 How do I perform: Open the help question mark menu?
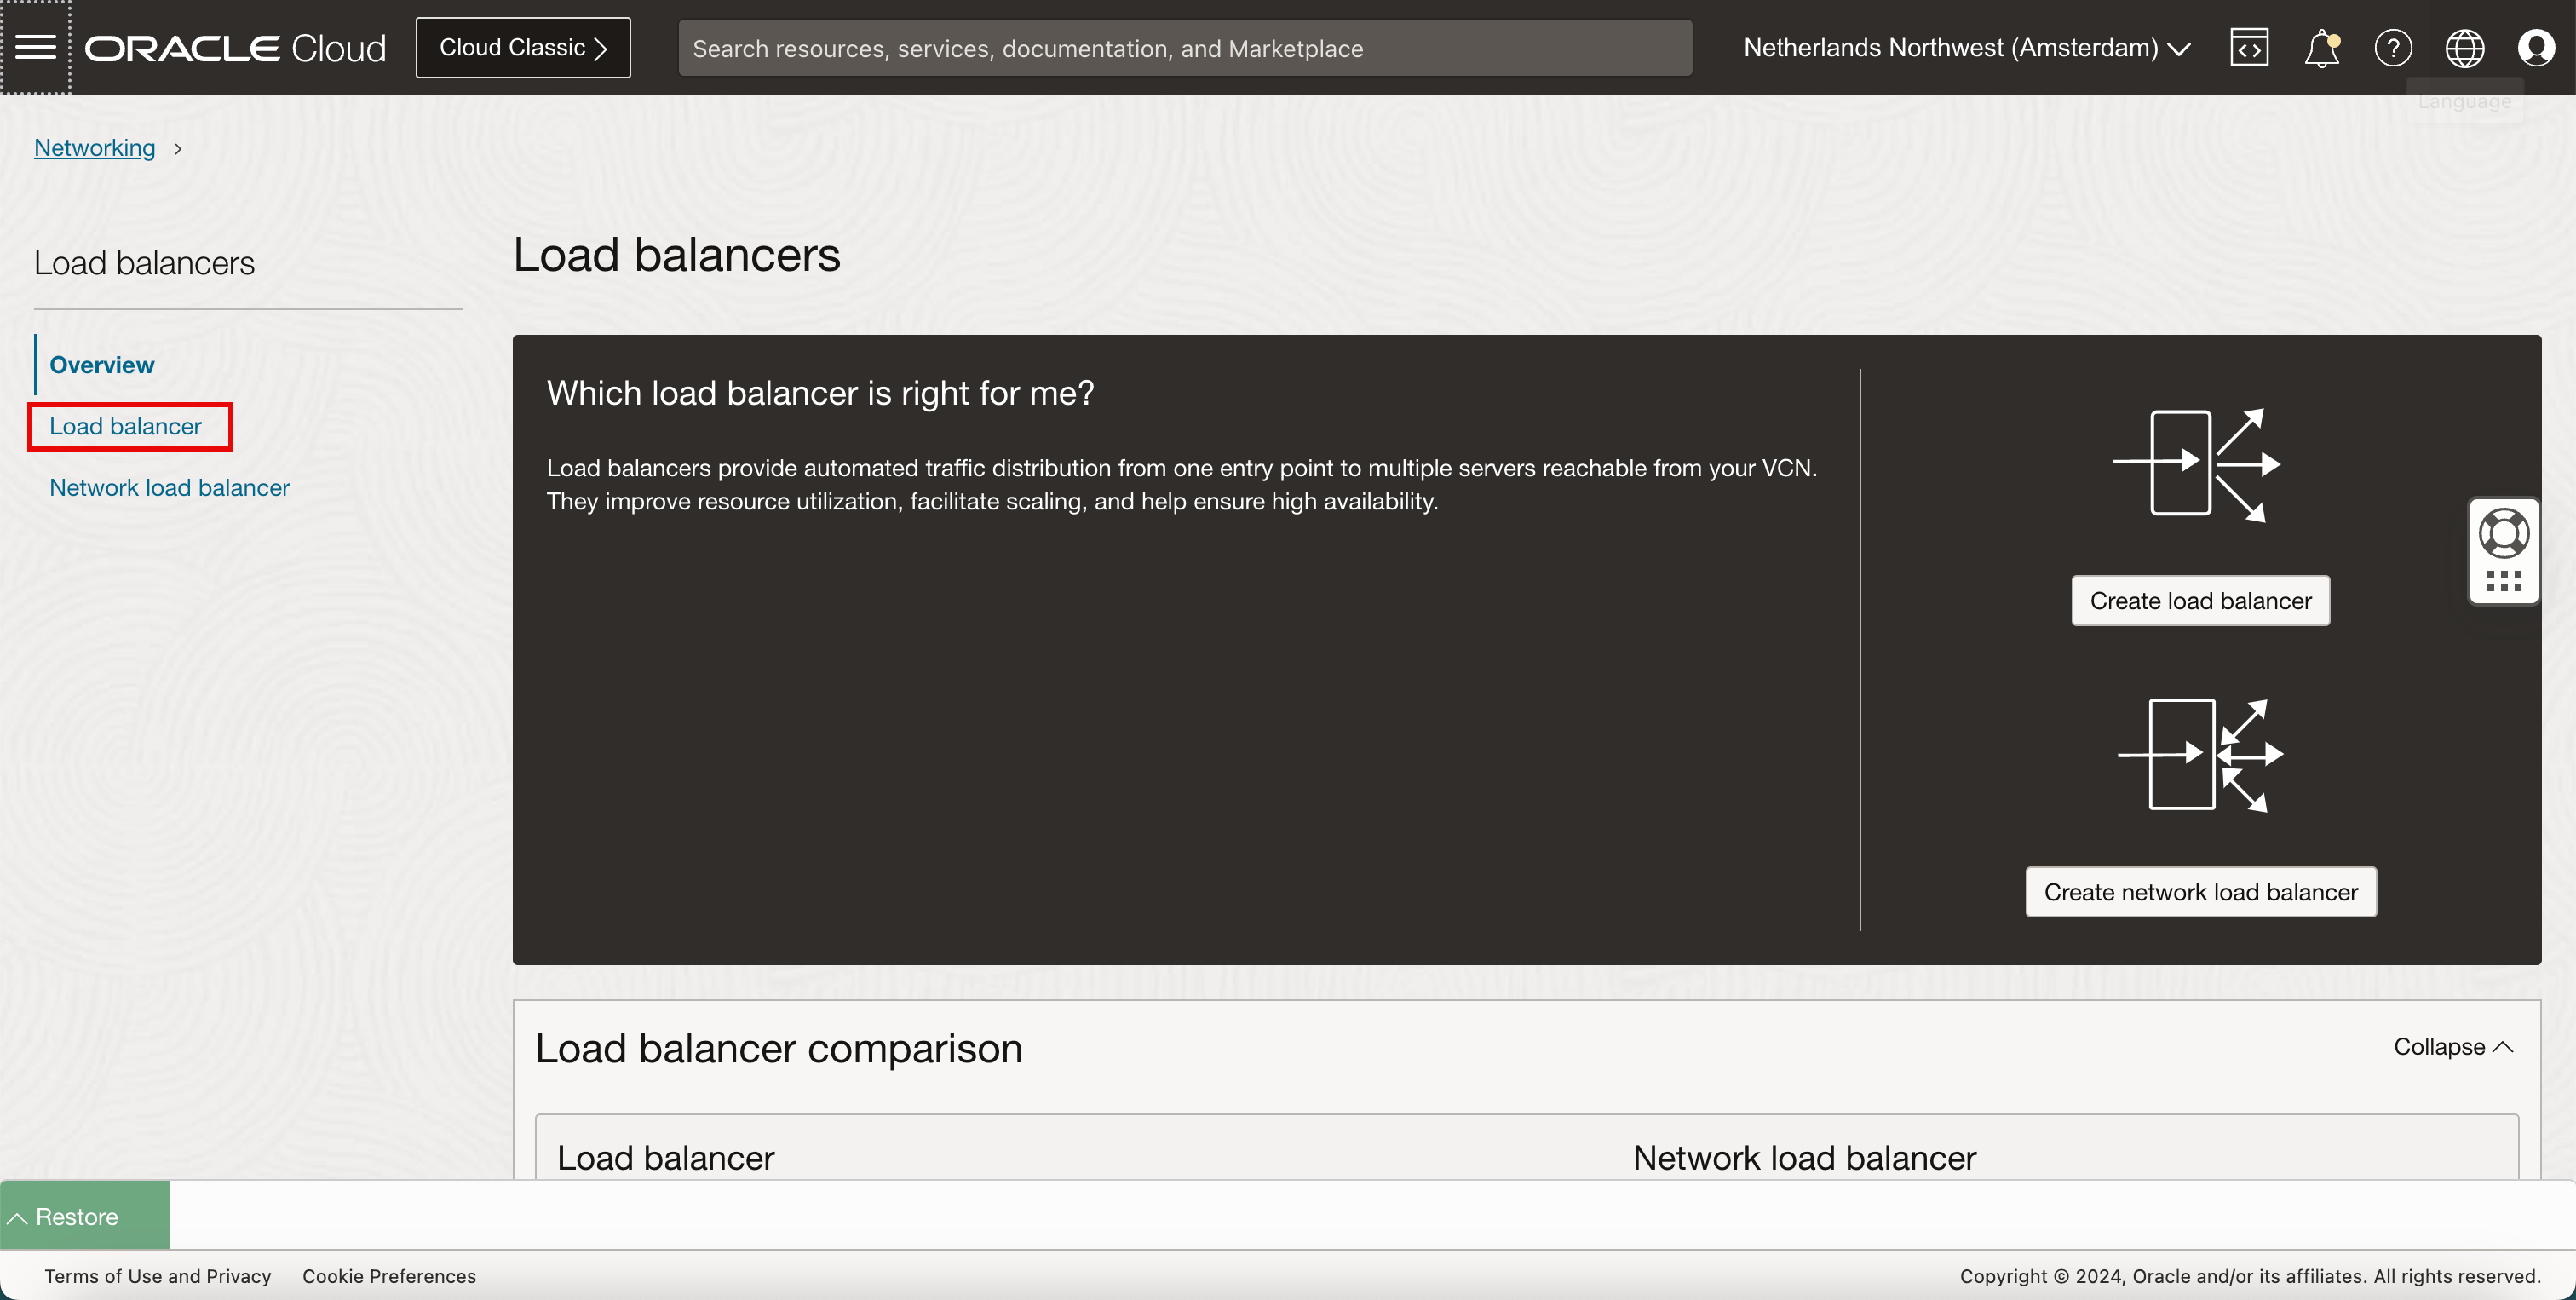point(2393,47)
